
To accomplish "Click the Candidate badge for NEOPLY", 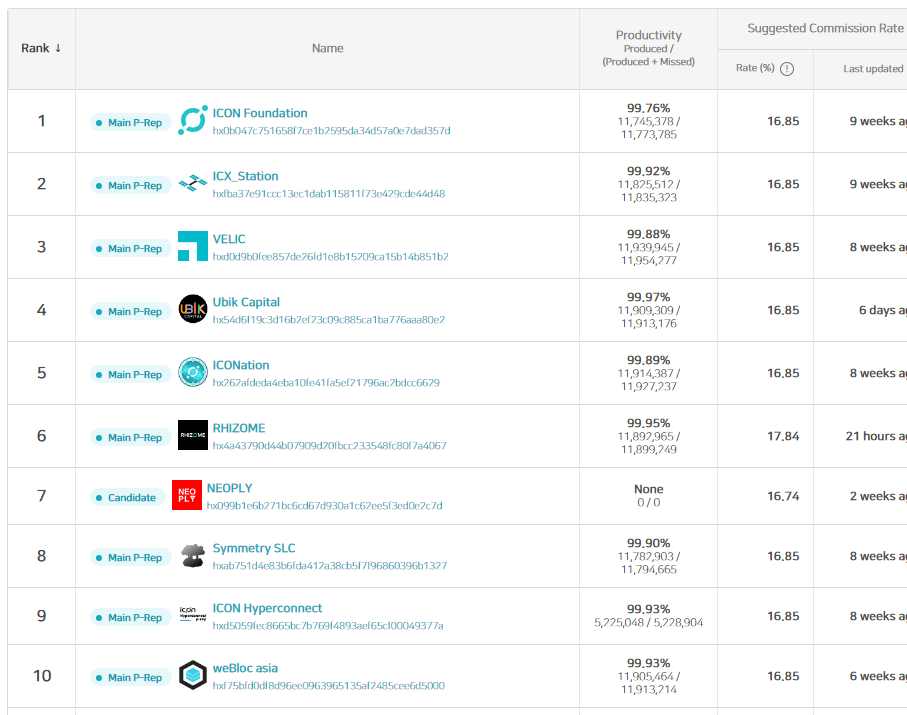I will point(127,497).
